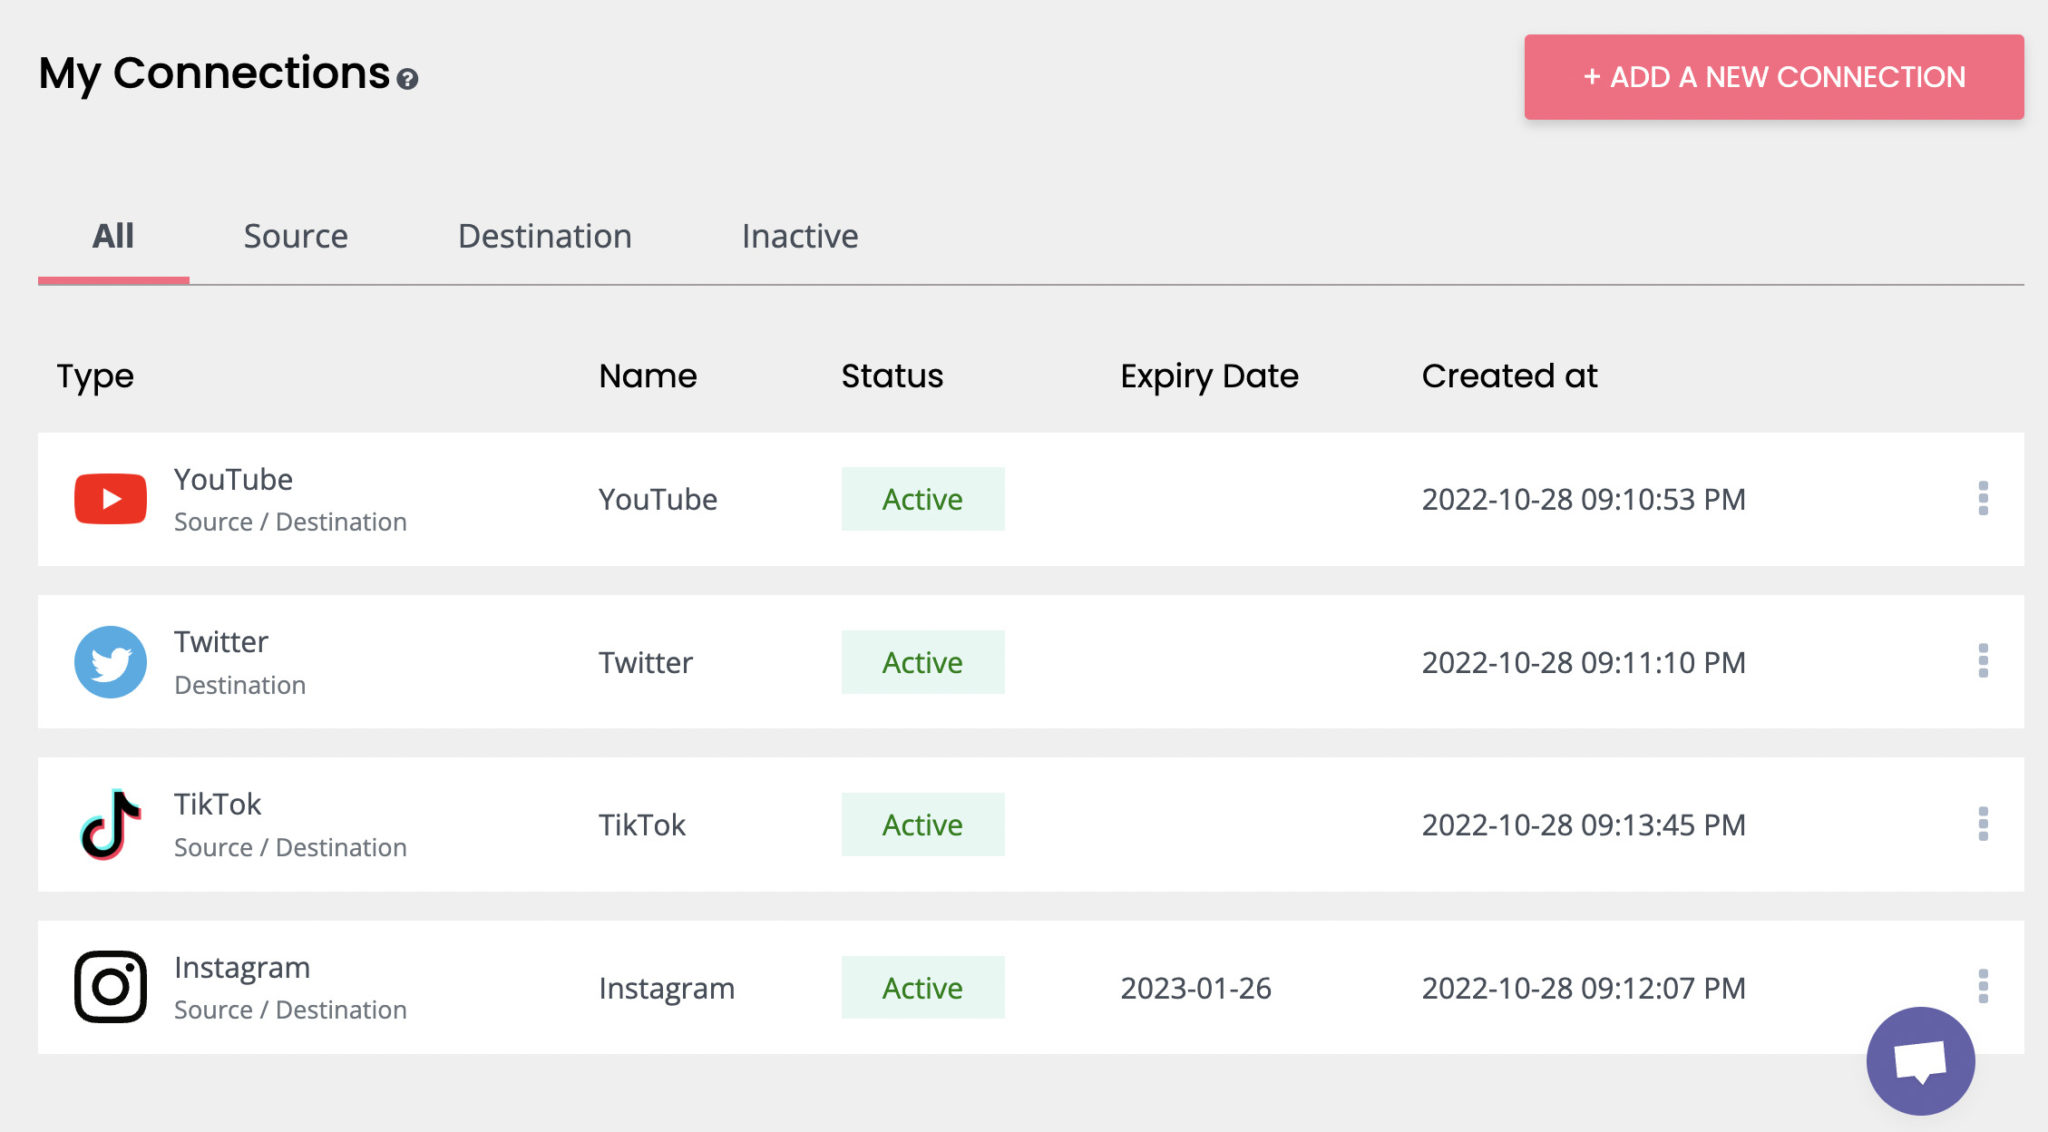Click the Active badge on the Instagram row
This screenshot has width=2048, height=1132.
click(x=921, y=988)
